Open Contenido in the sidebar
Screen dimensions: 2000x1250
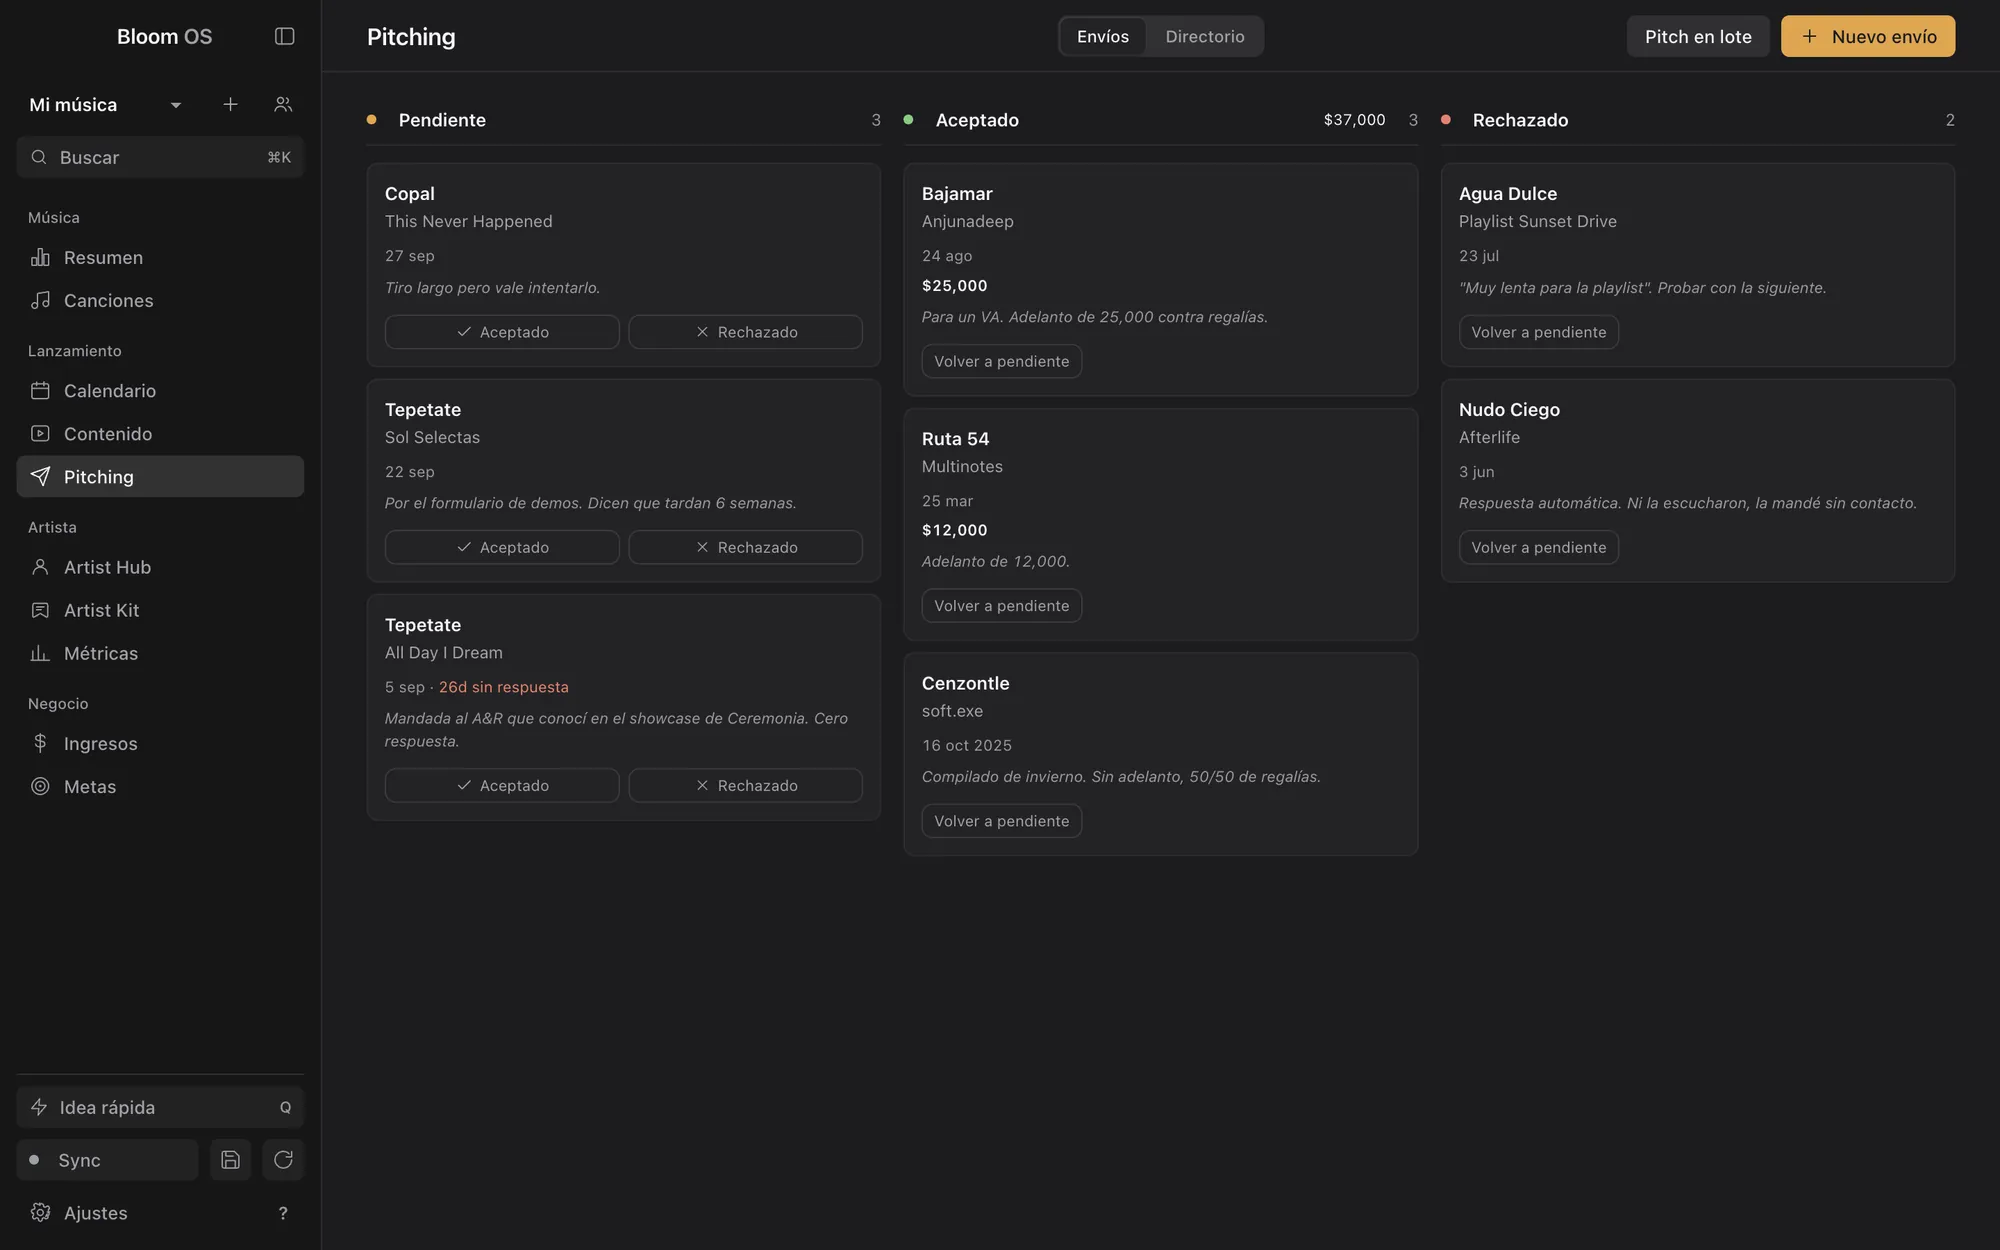pyautogui.click(x=160, y=433)
